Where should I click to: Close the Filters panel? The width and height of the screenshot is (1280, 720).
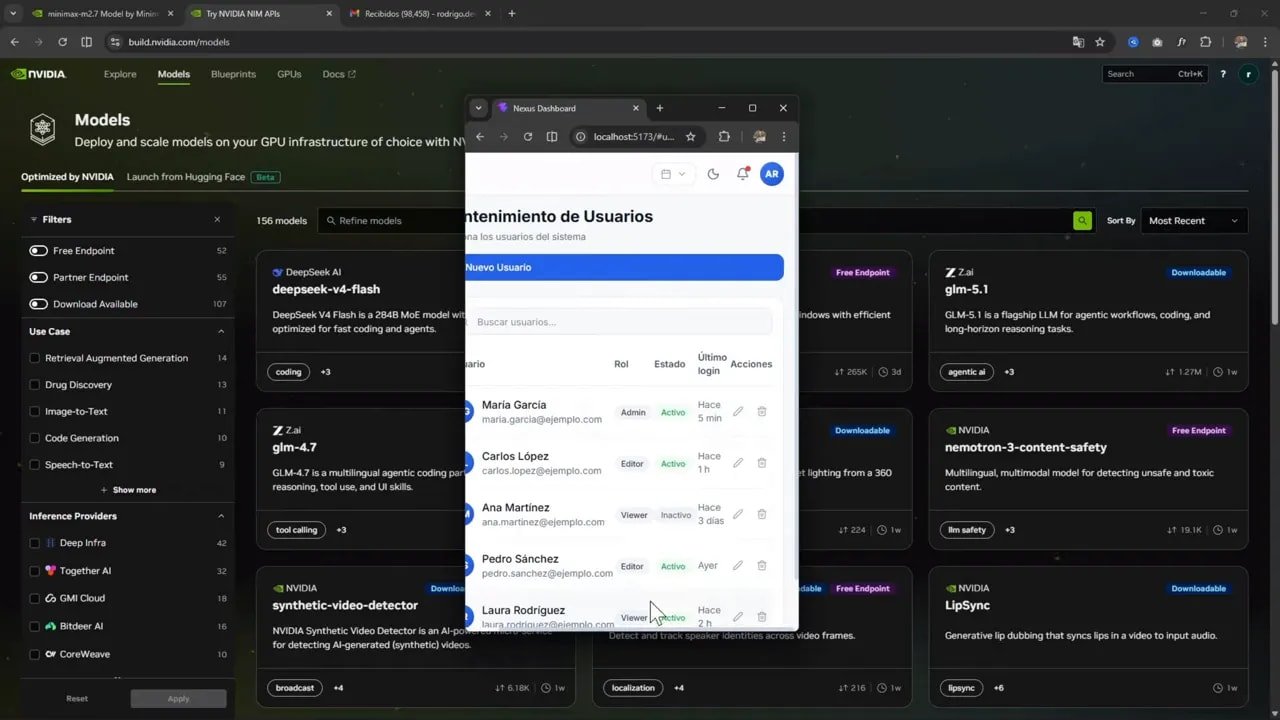[217, 219]
